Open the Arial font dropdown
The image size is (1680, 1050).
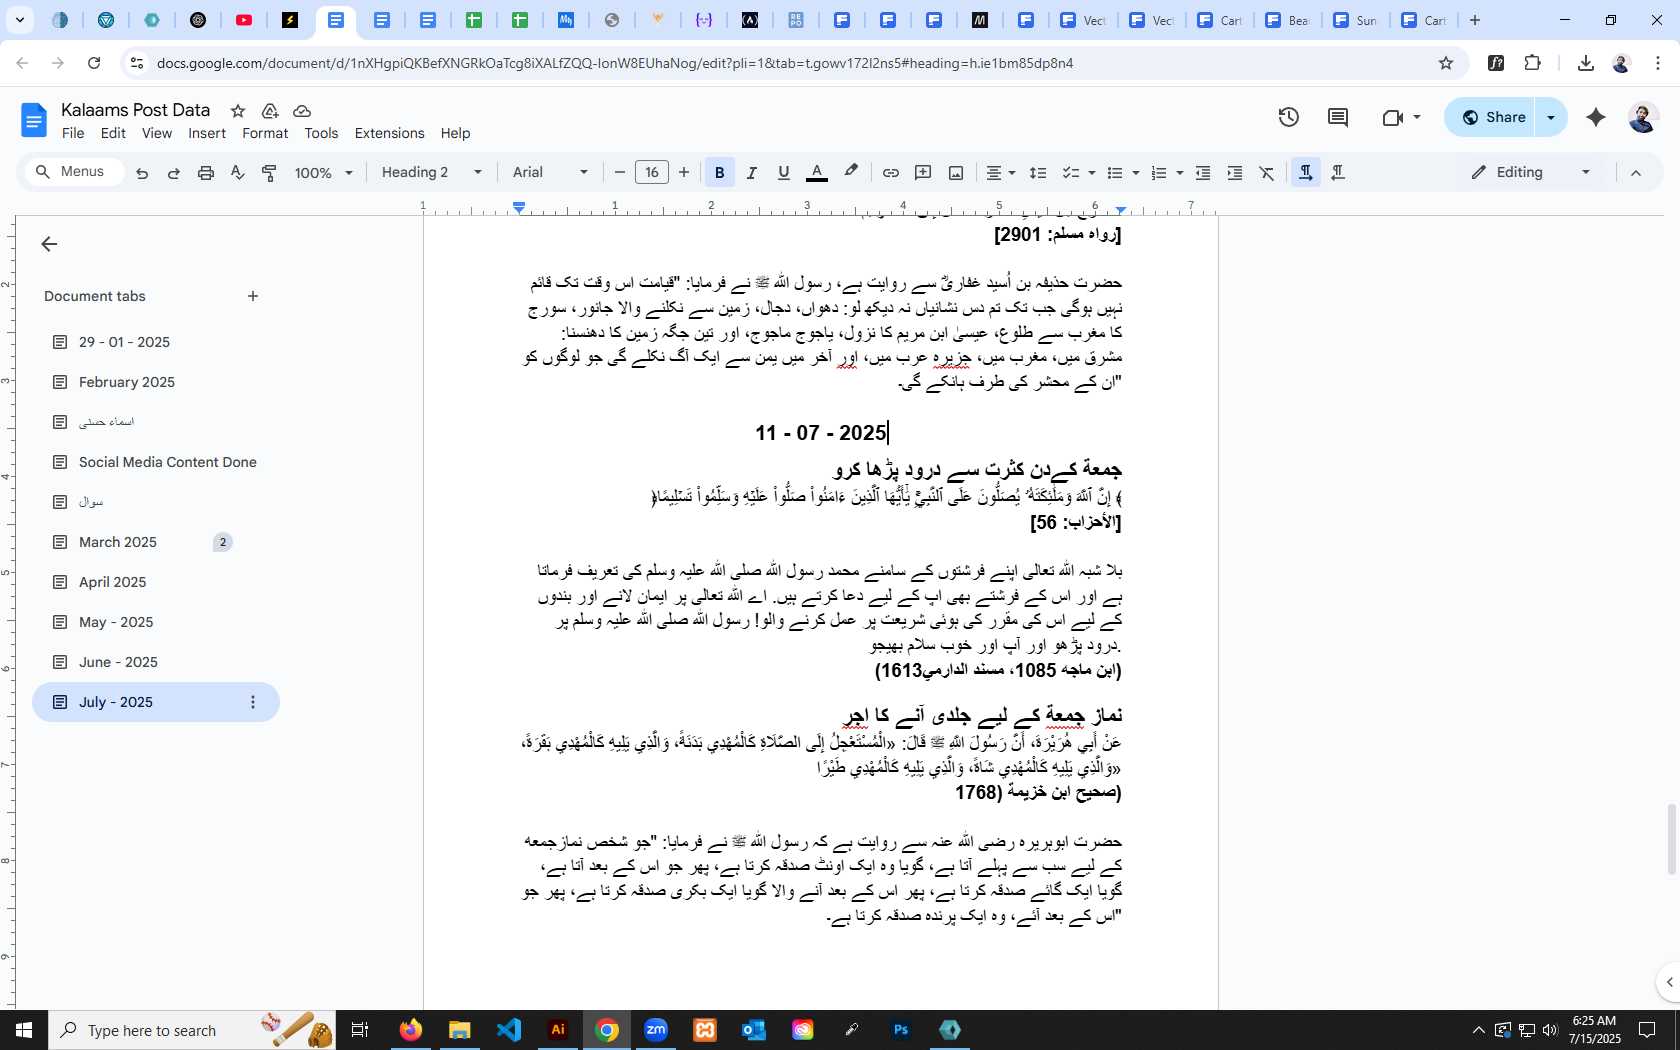pos(550,173)
